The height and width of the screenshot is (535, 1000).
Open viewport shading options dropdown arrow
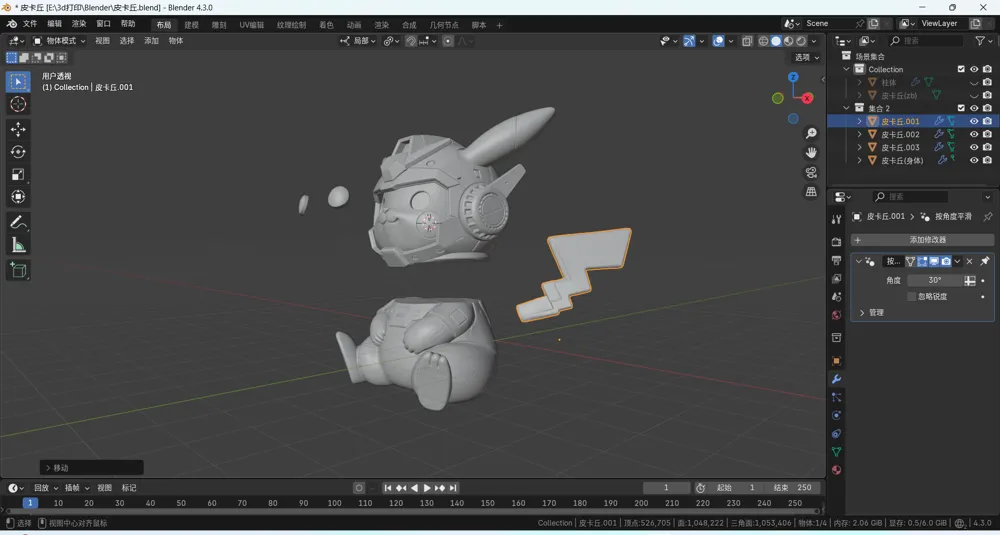pyautogui.click(x=814, y=41)
